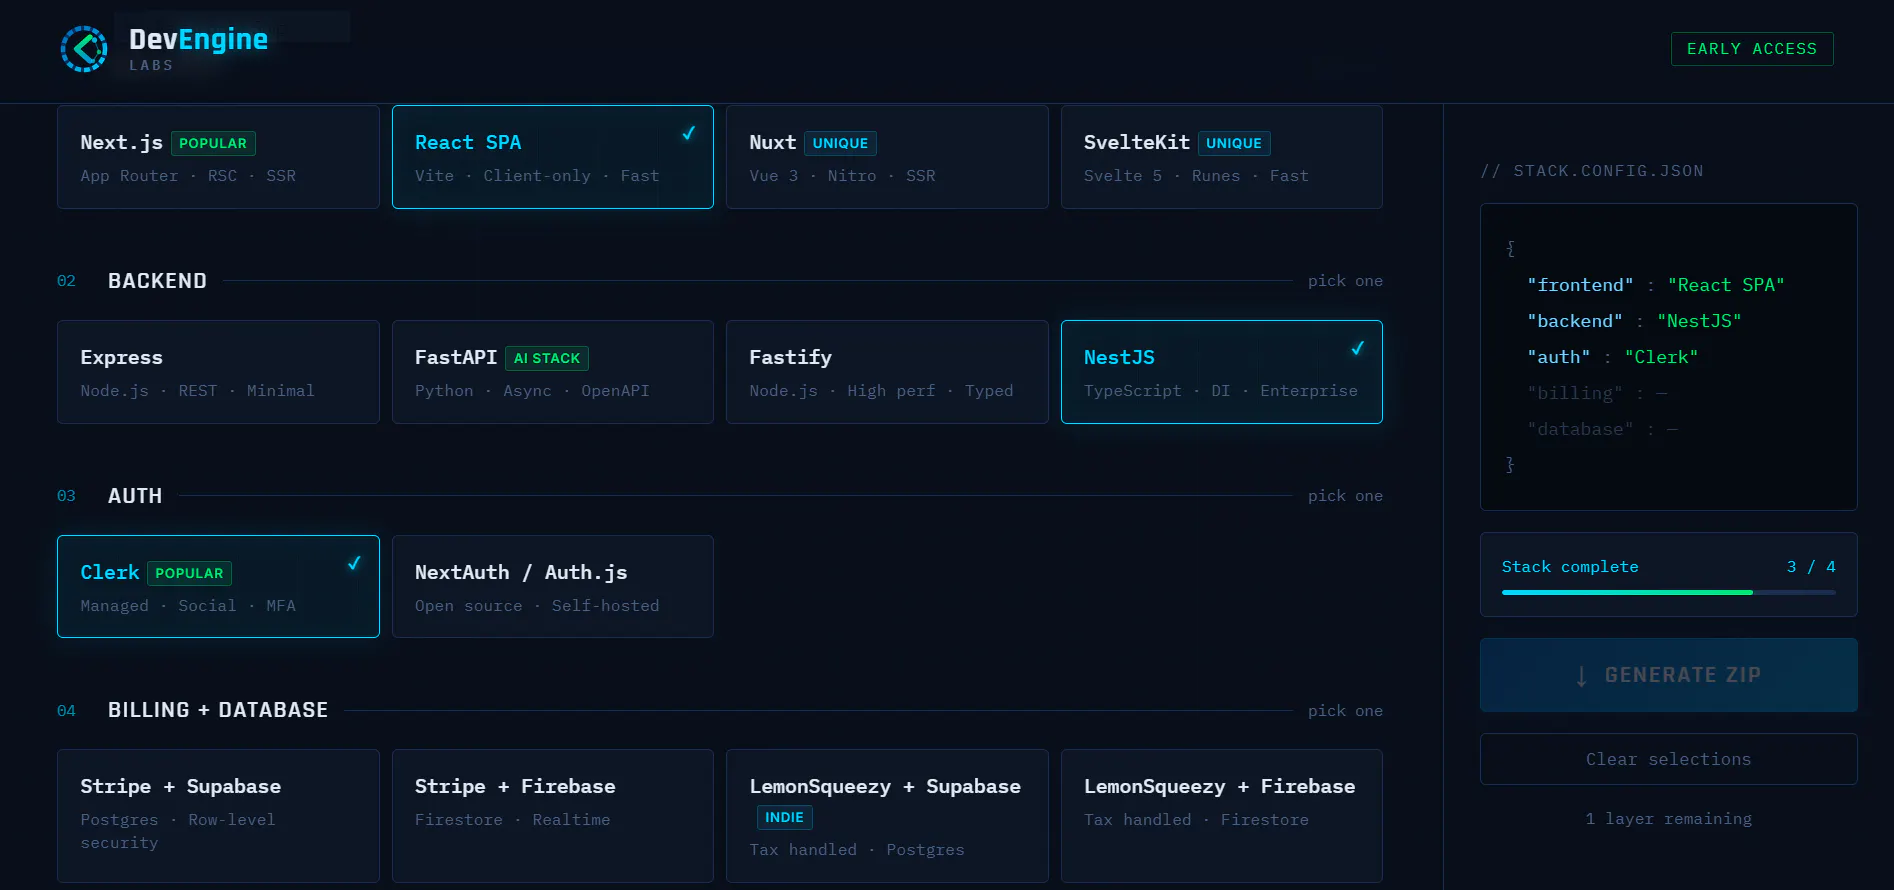The height and width of the screenshot is (890, 1894).
Task: Click the Generate ZIP button
Action: [1669, 675]
